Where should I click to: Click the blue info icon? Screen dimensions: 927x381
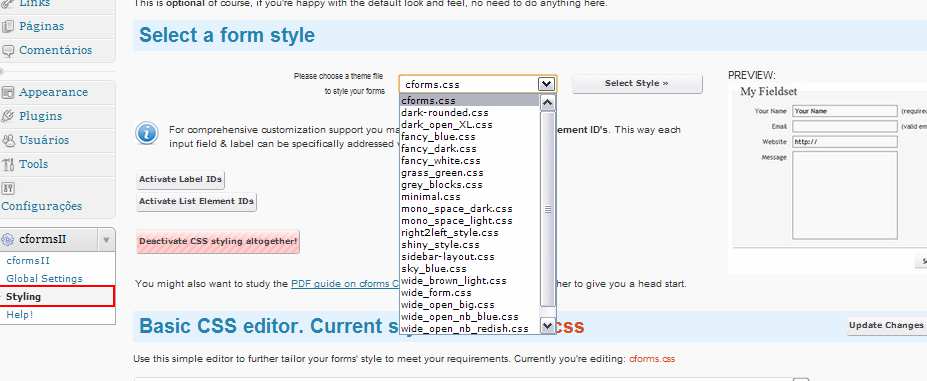[147, 133]
